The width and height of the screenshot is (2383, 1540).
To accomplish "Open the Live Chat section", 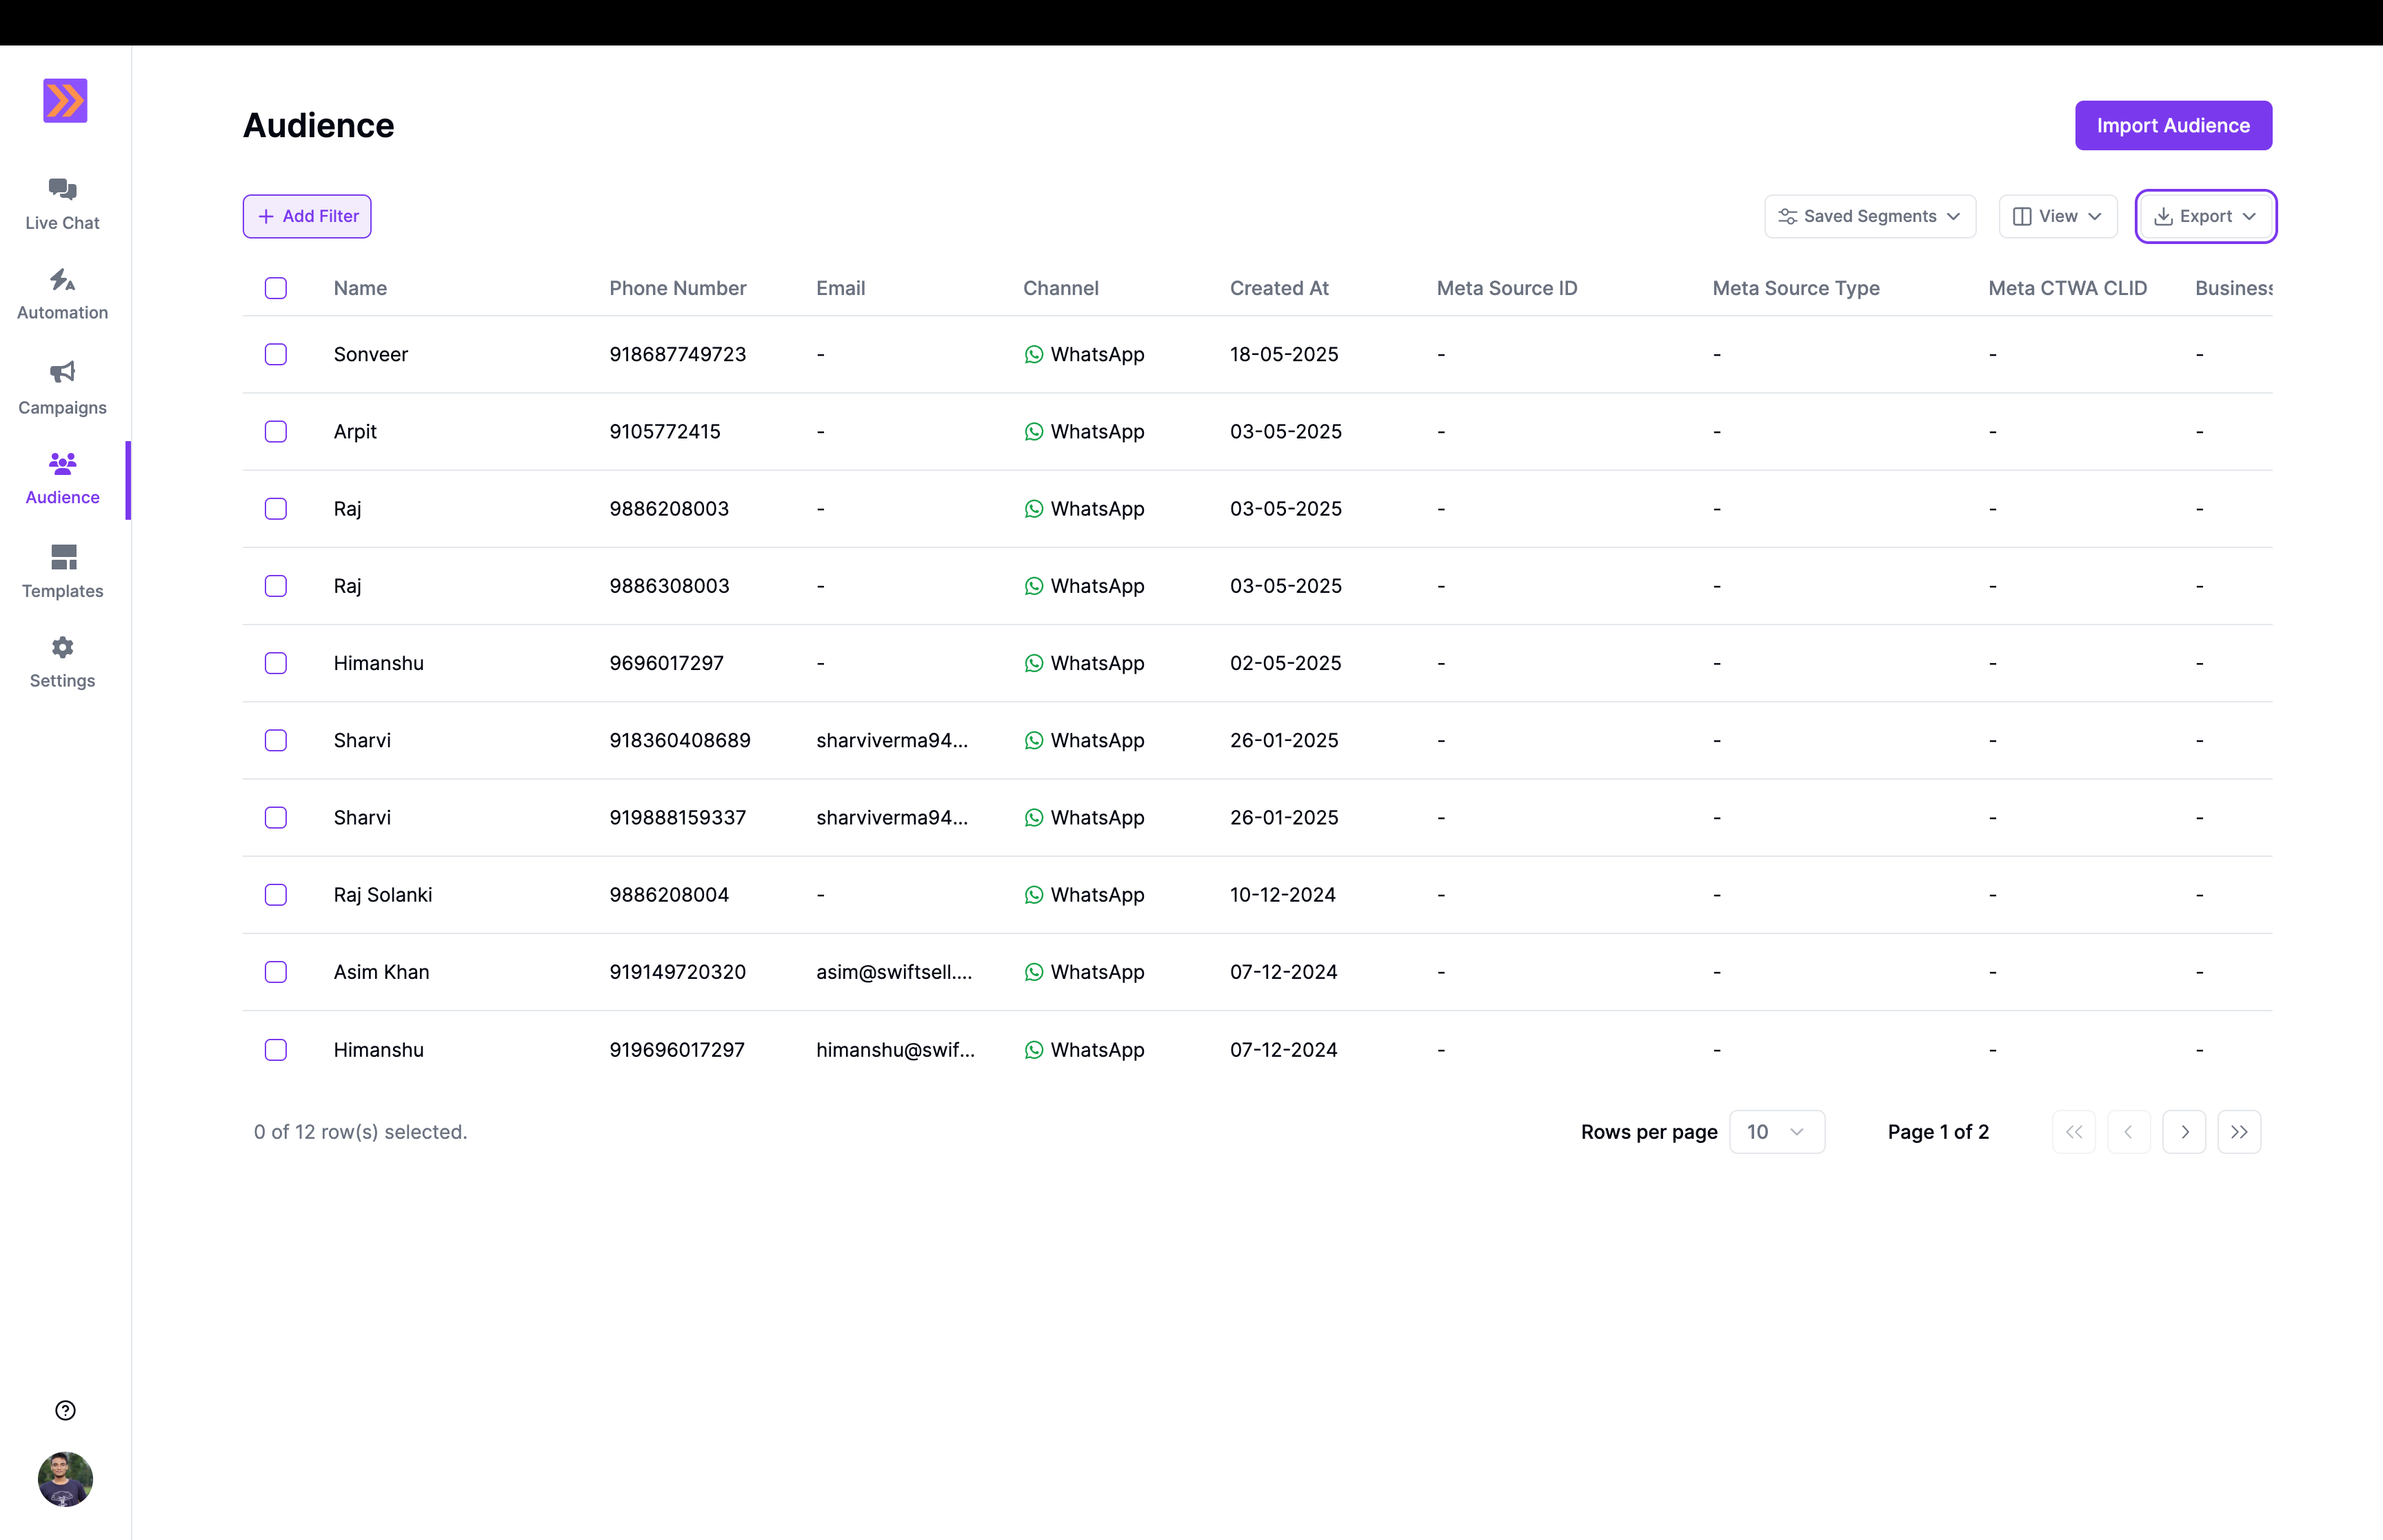I will tap(62, 204).
